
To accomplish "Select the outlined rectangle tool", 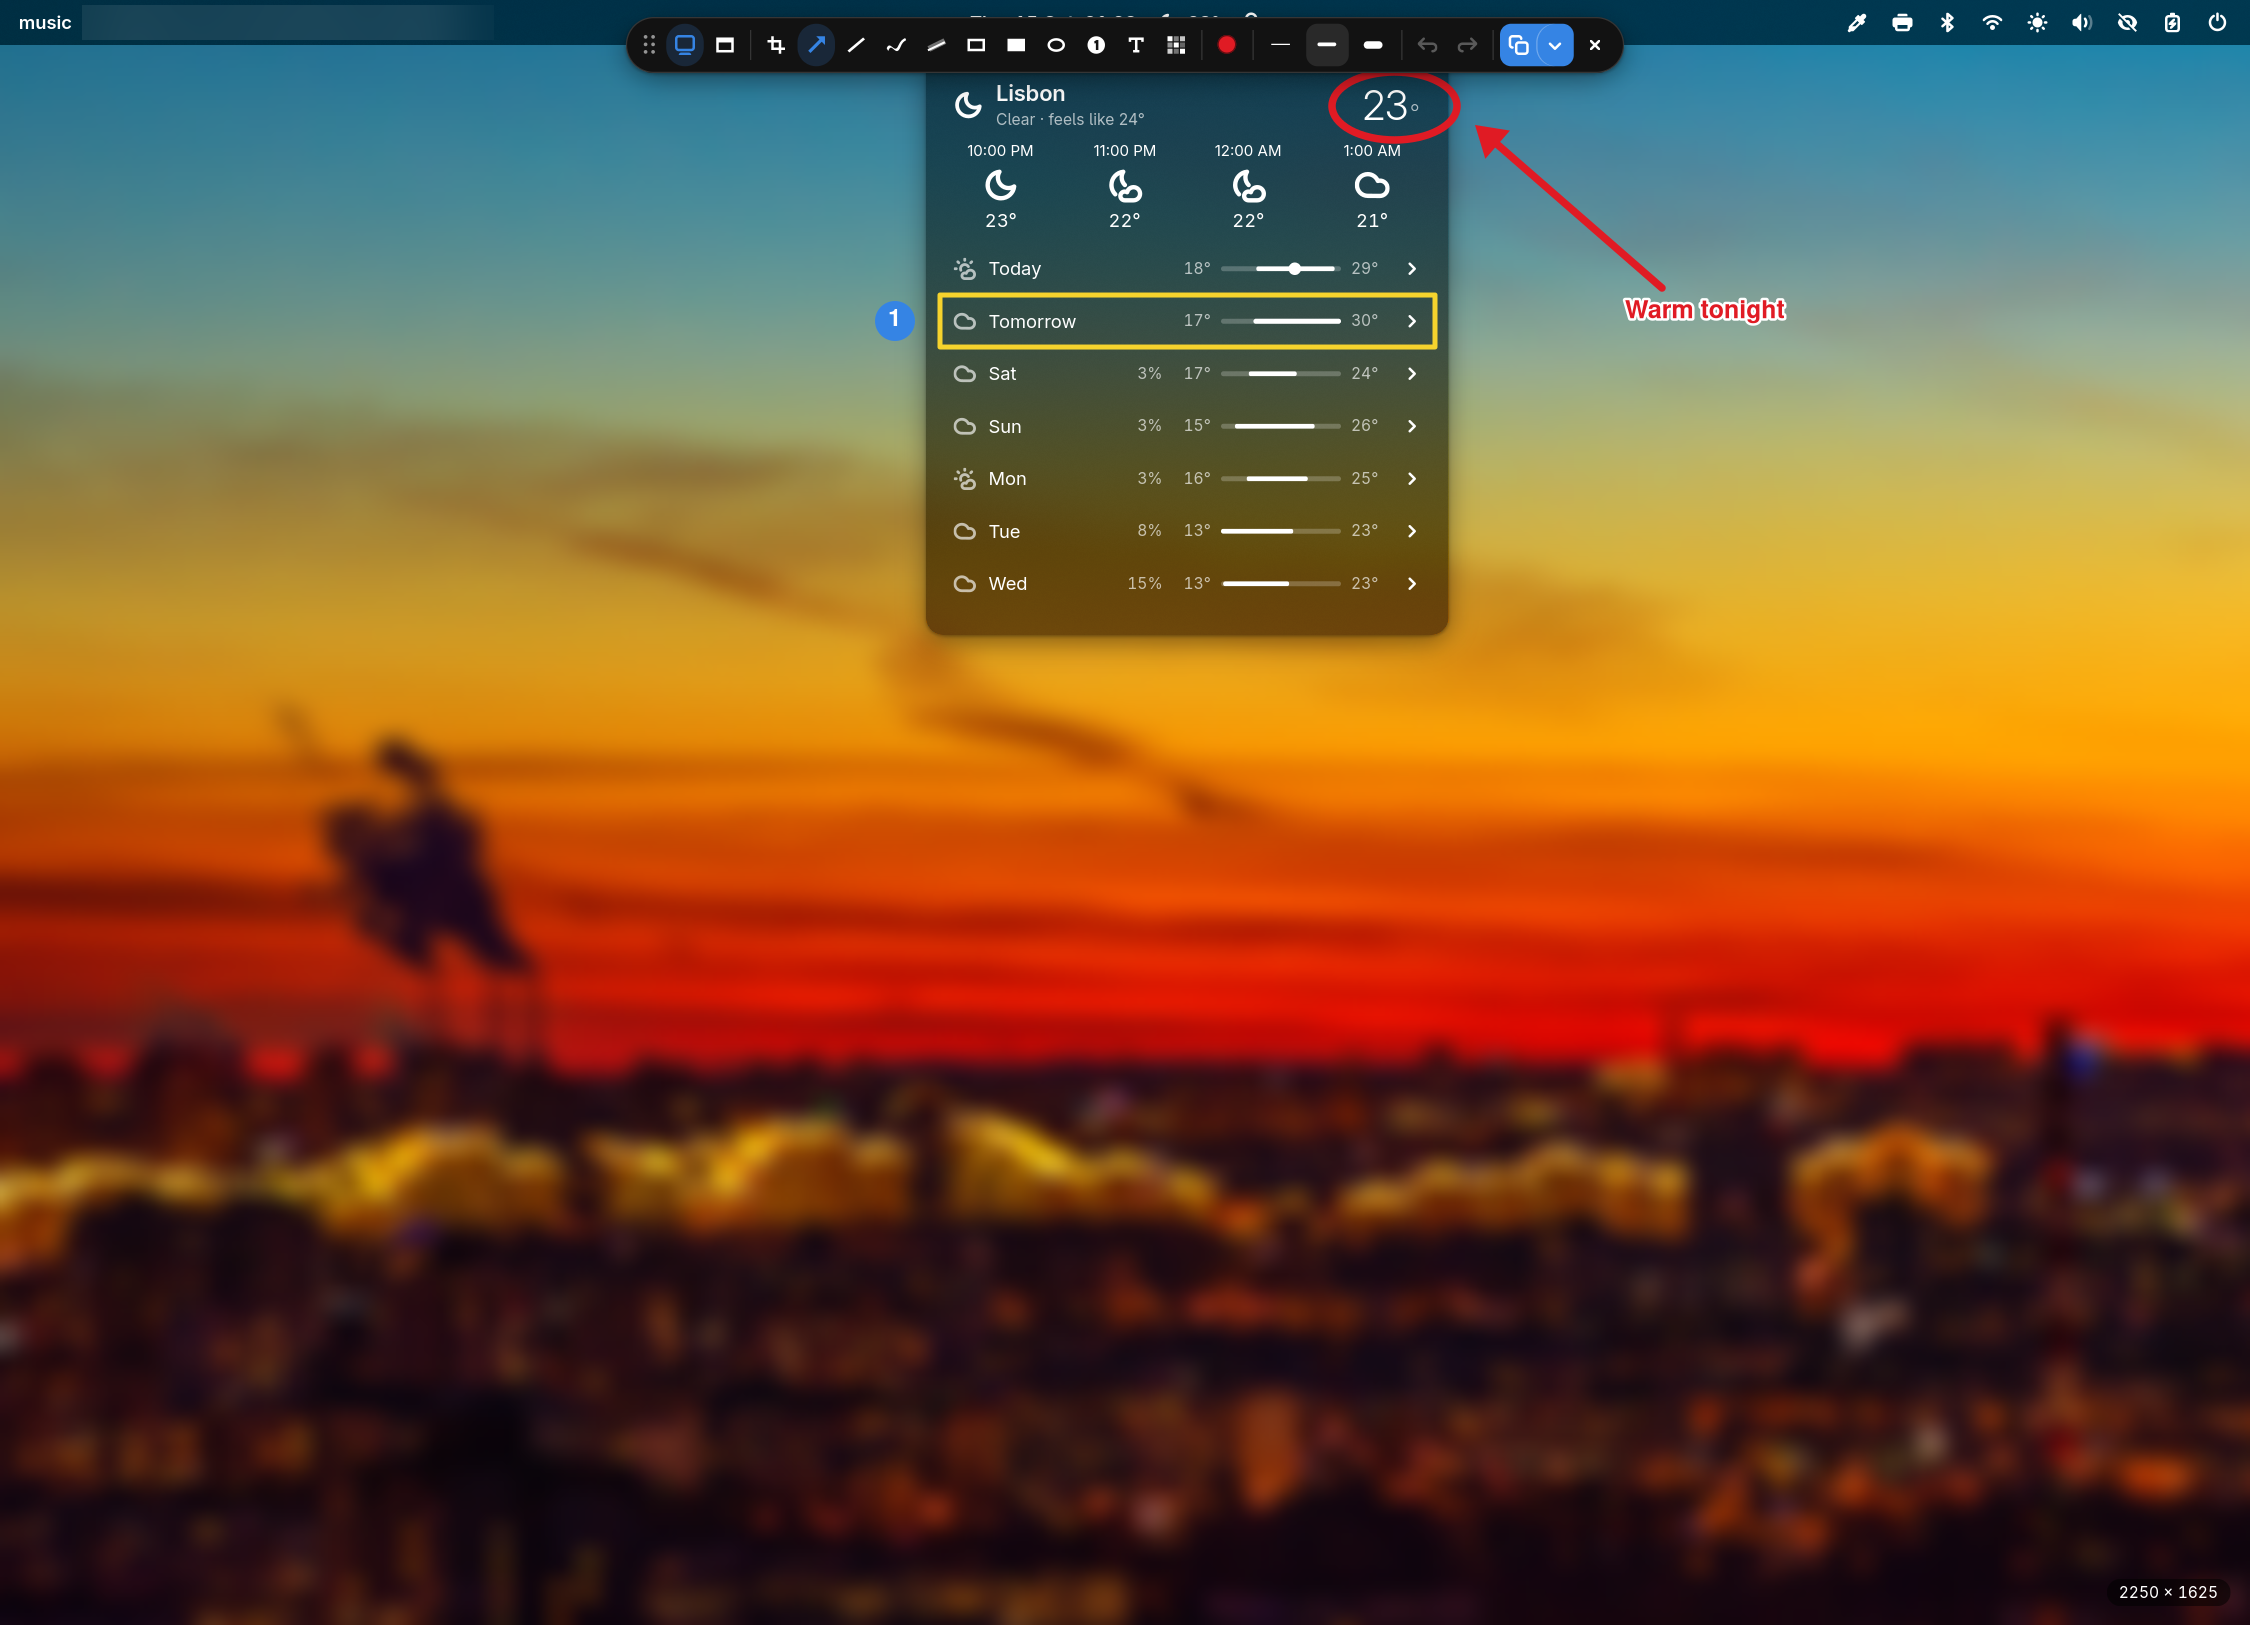I will point(976,45).
